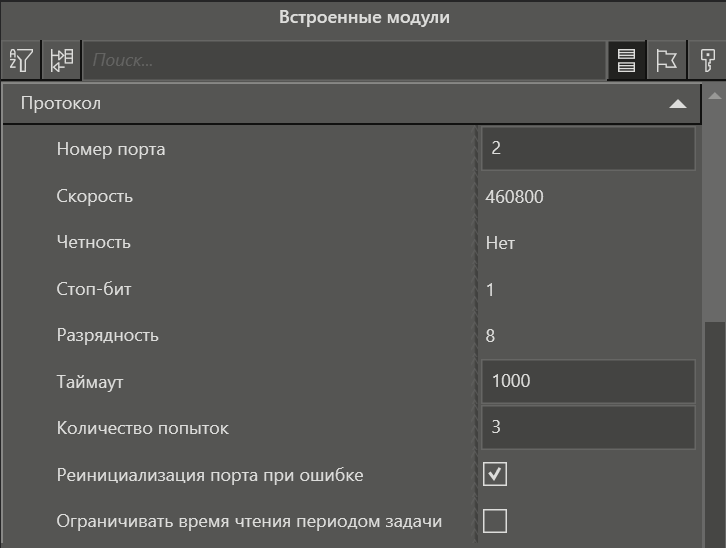Focus the Поиск search field
This screenshot has height=548, width=726.
(344, 61)
